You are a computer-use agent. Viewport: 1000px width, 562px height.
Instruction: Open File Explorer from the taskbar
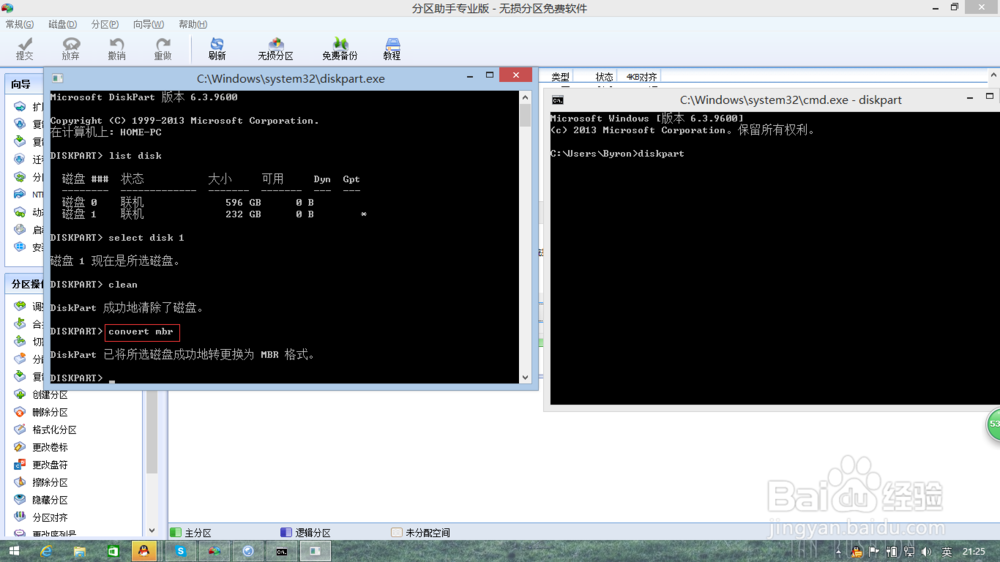[79, 551]
